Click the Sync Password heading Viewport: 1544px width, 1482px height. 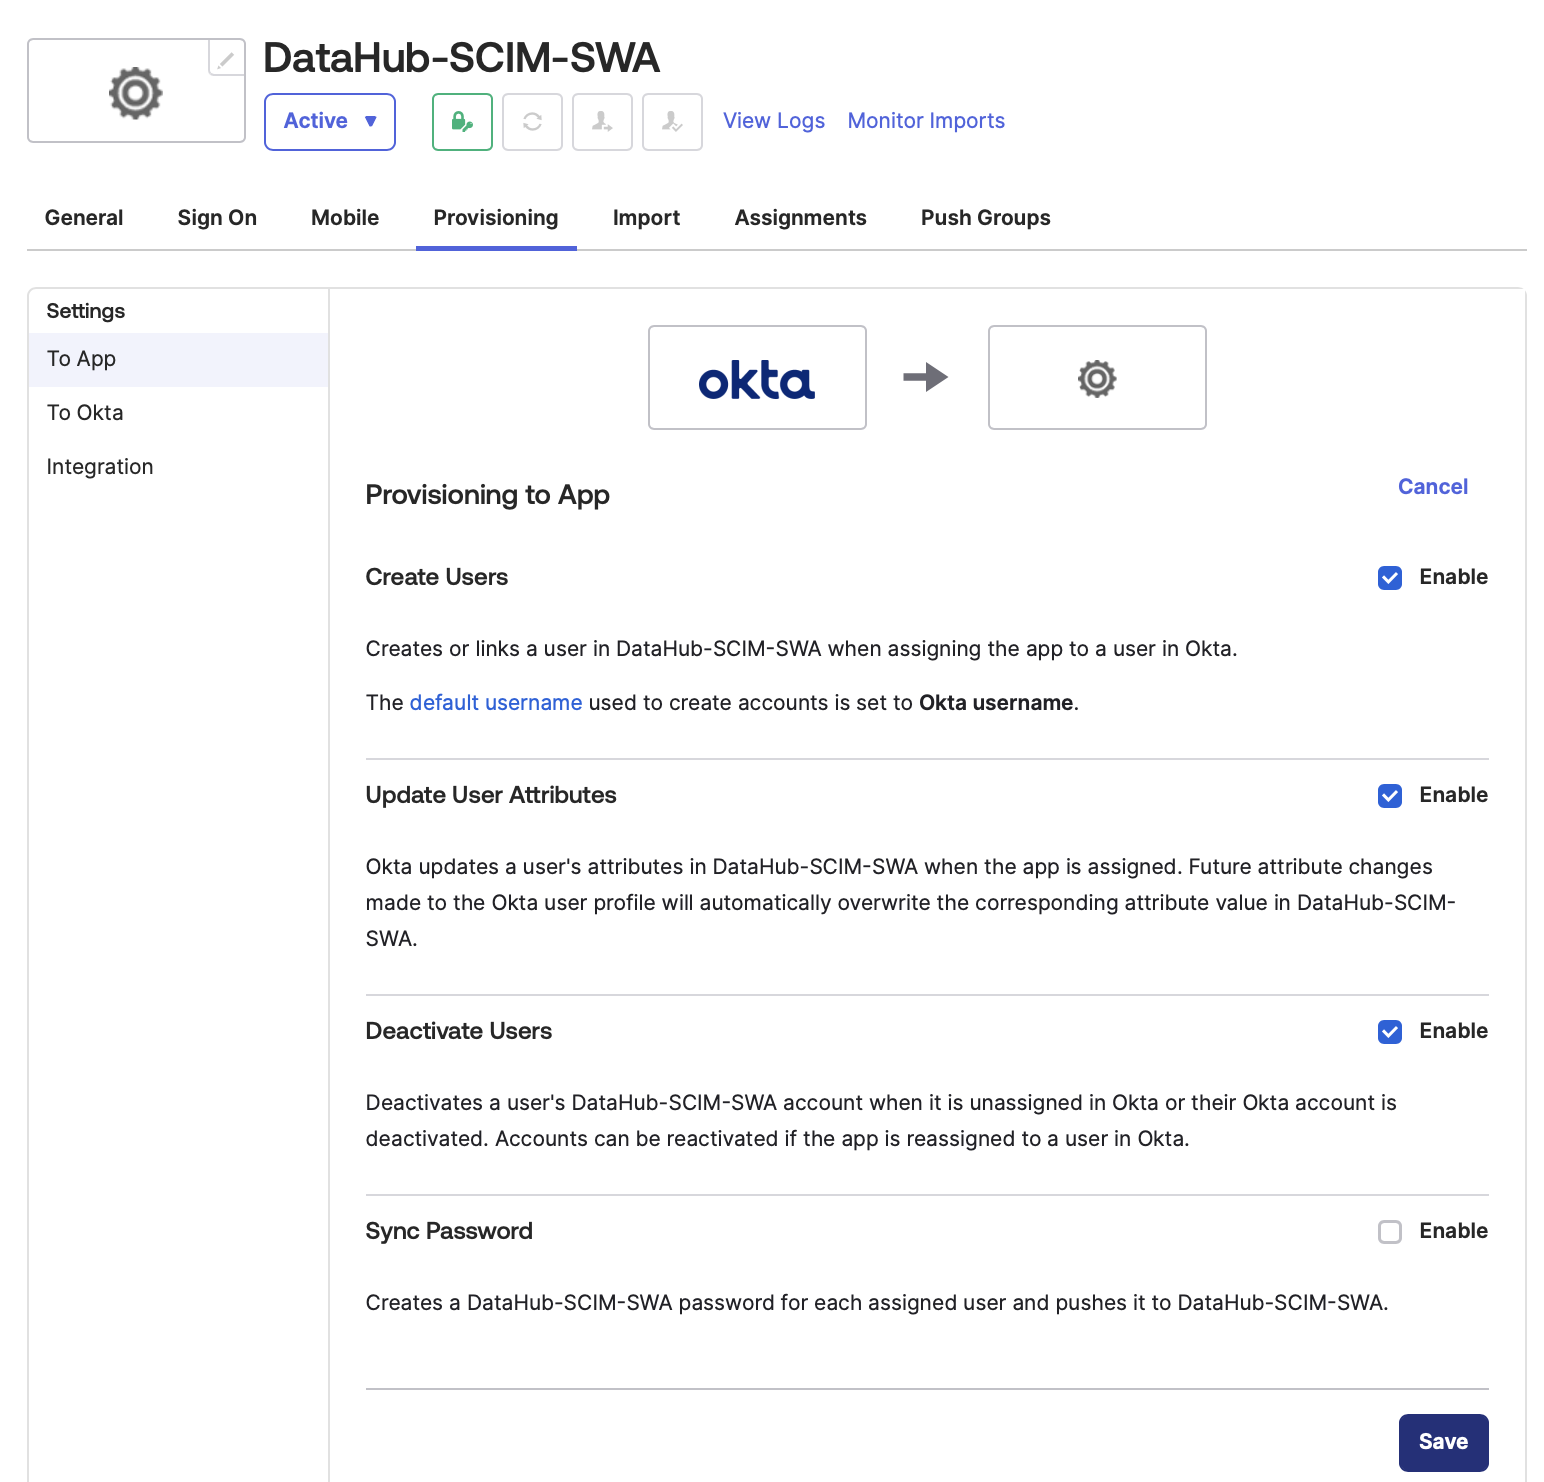click(449, 1231)
